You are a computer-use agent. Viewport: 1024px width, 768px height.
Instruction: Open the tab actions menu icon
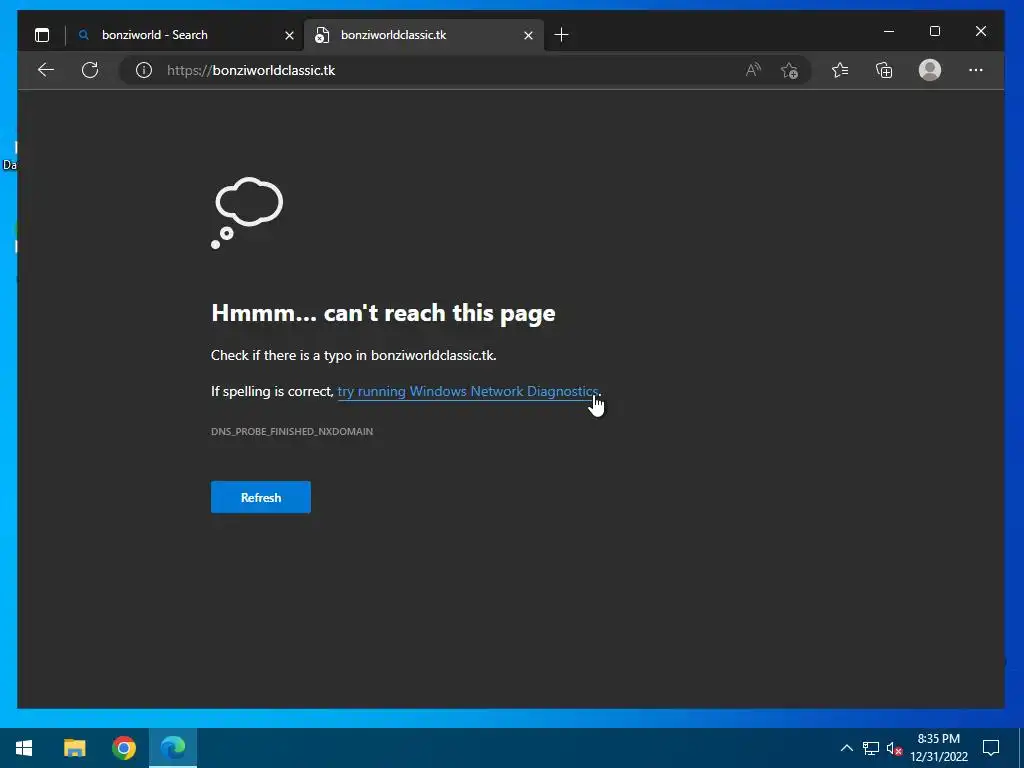[x=42, y=35]
